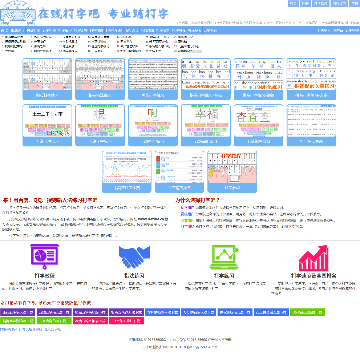Open the first keyboard-with-hands thumbnail in top row
This screenshot has height=360, width=360.
click(x=47, y=74)
